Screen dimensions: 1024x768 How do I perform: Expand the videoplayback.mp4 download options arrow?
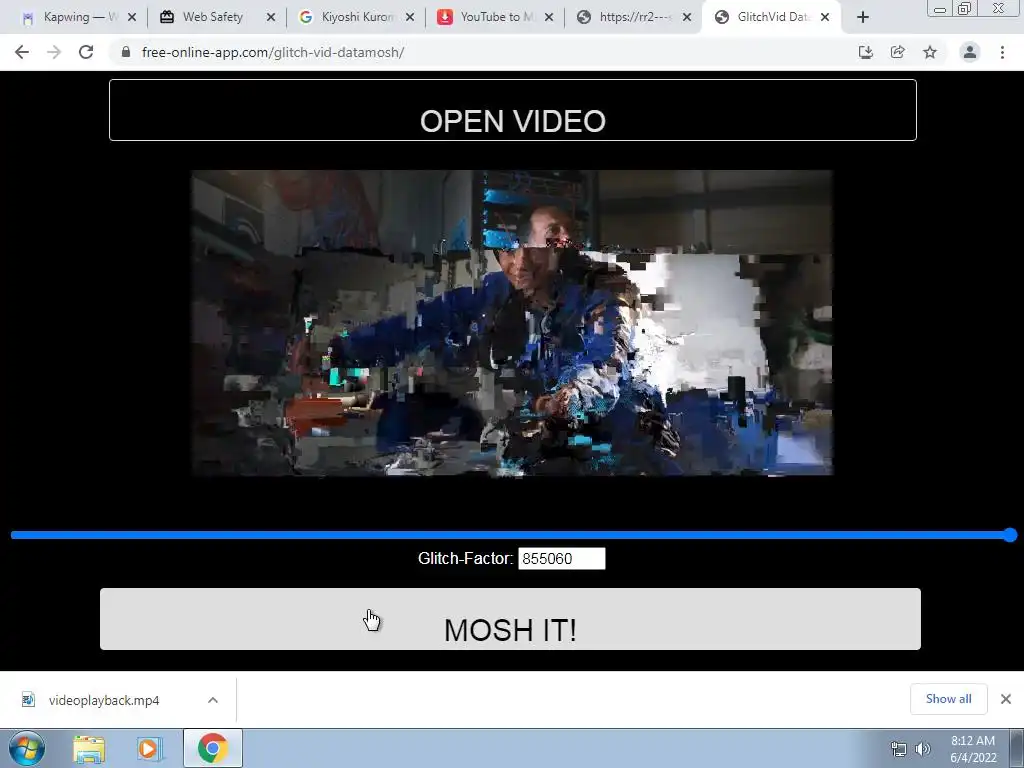213,700
